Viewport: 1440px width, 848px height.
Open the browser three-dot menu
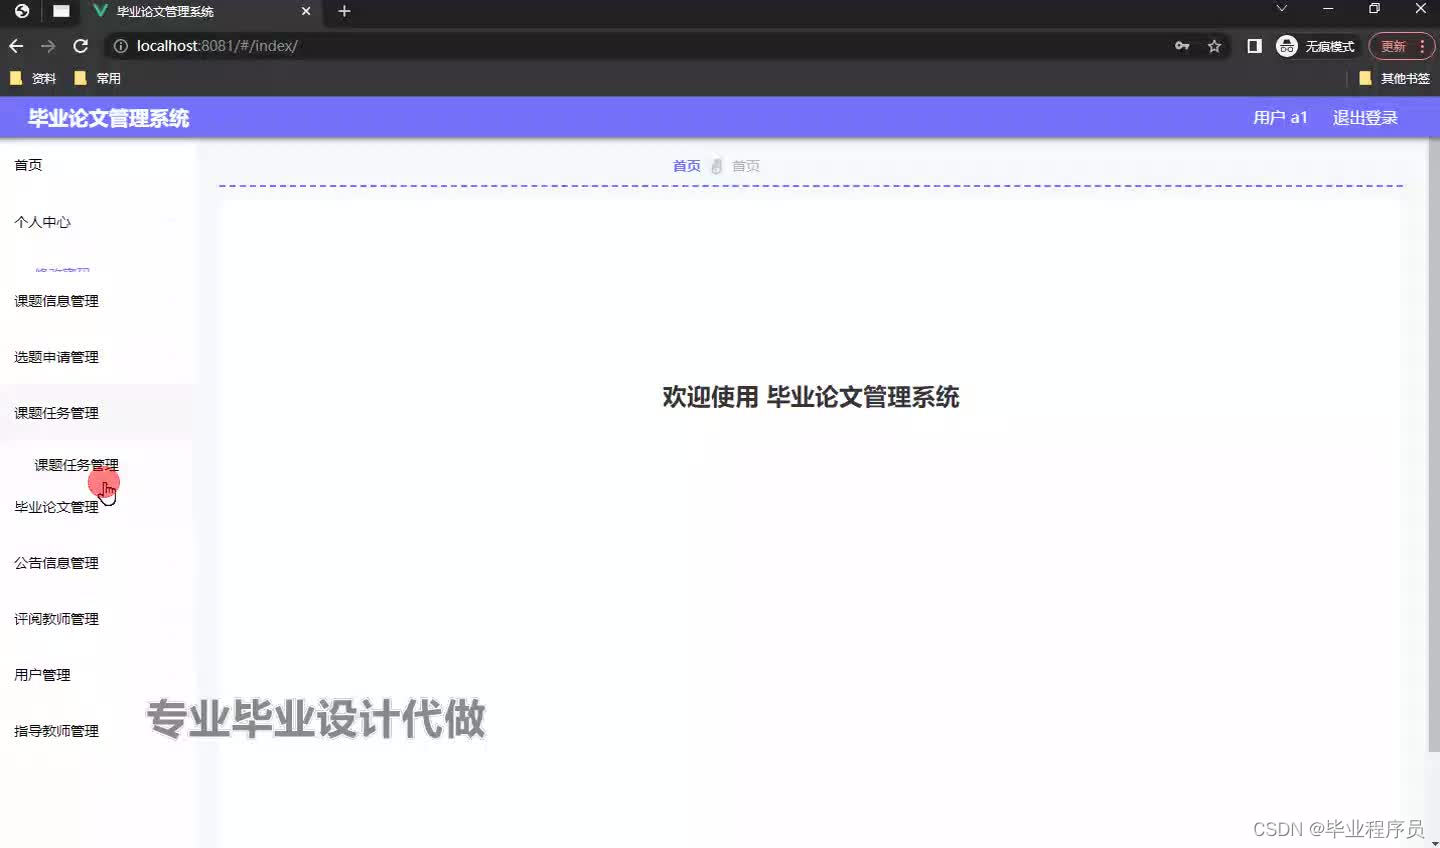click(1422, 46)
